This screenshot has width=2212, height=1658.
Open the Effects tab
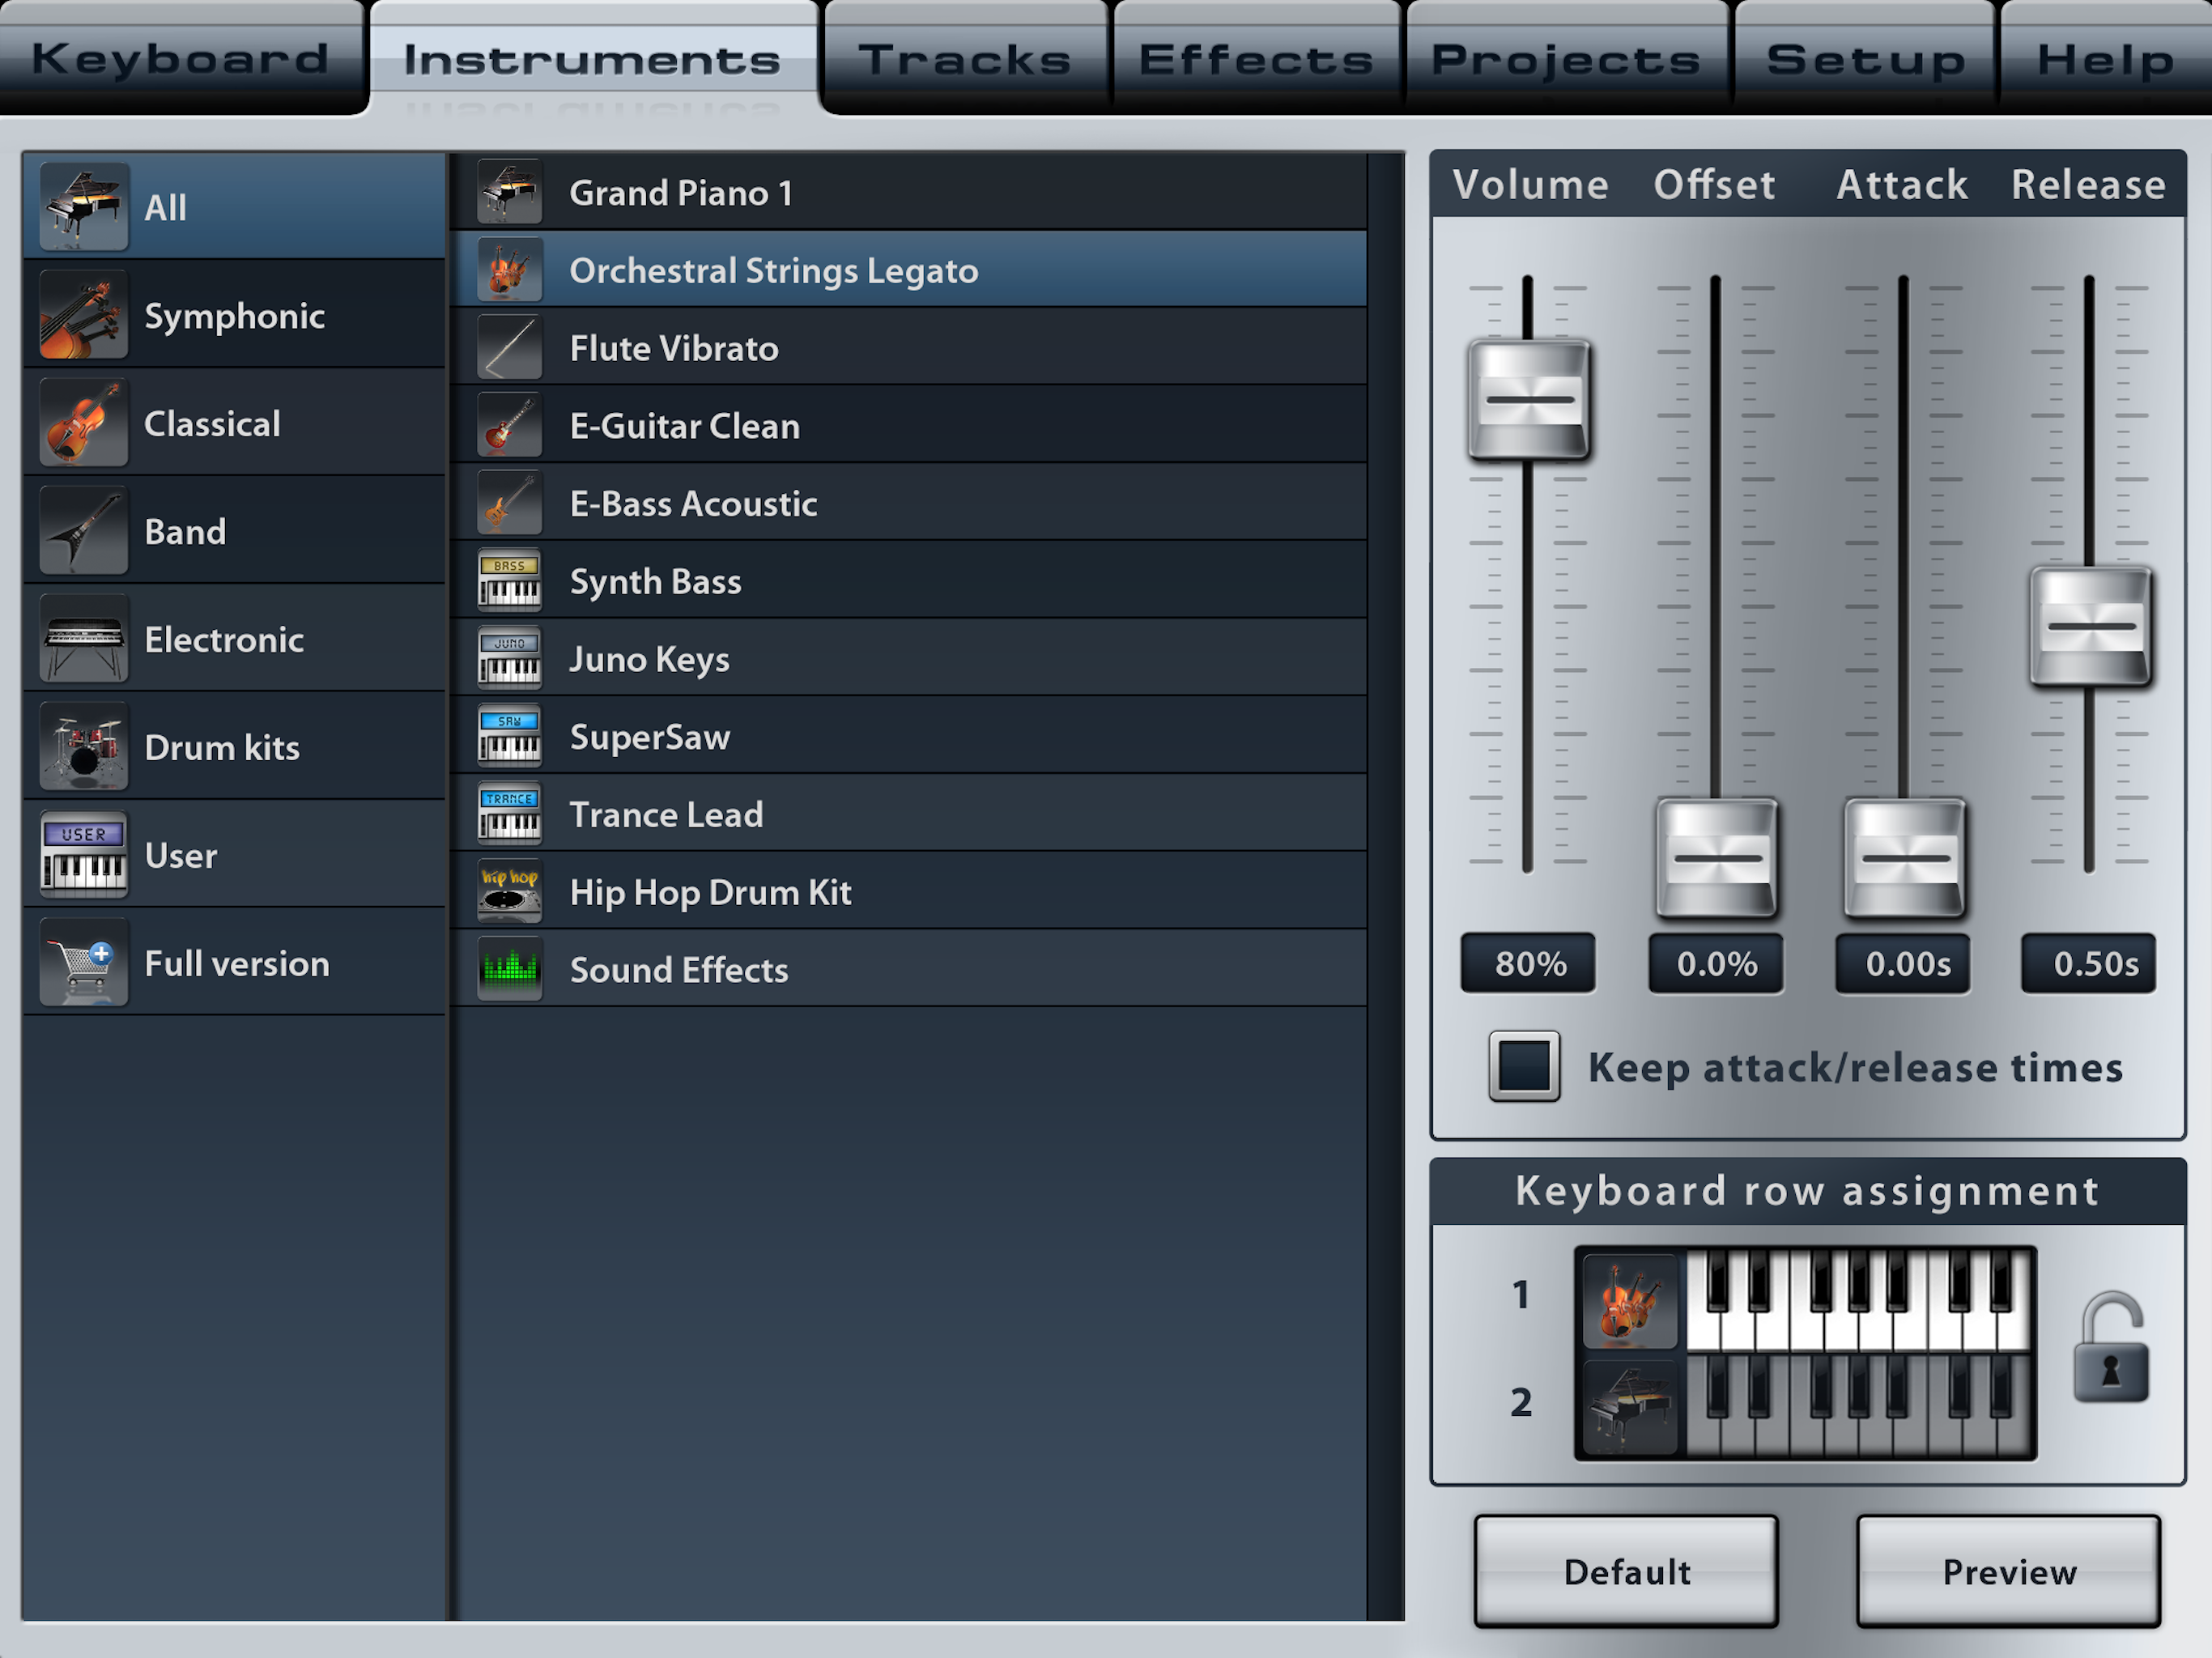tap(1257, 60)
